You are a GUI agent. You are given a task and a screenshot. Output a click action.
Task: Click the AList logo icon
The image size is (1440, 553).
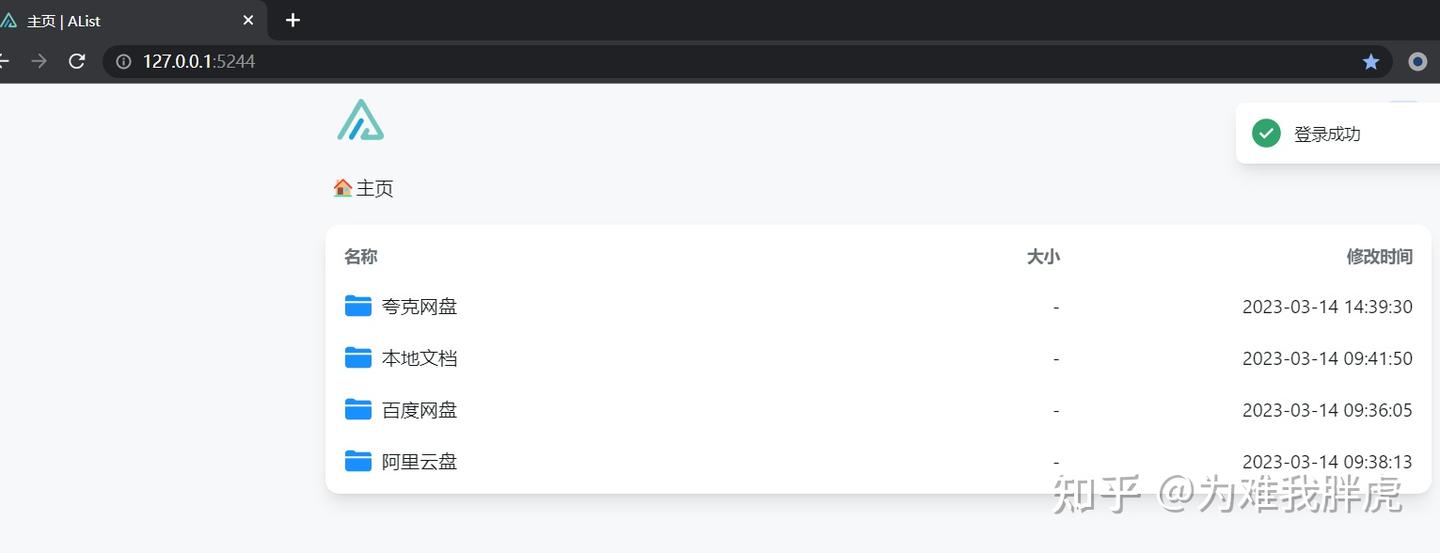tap(360, 120)
